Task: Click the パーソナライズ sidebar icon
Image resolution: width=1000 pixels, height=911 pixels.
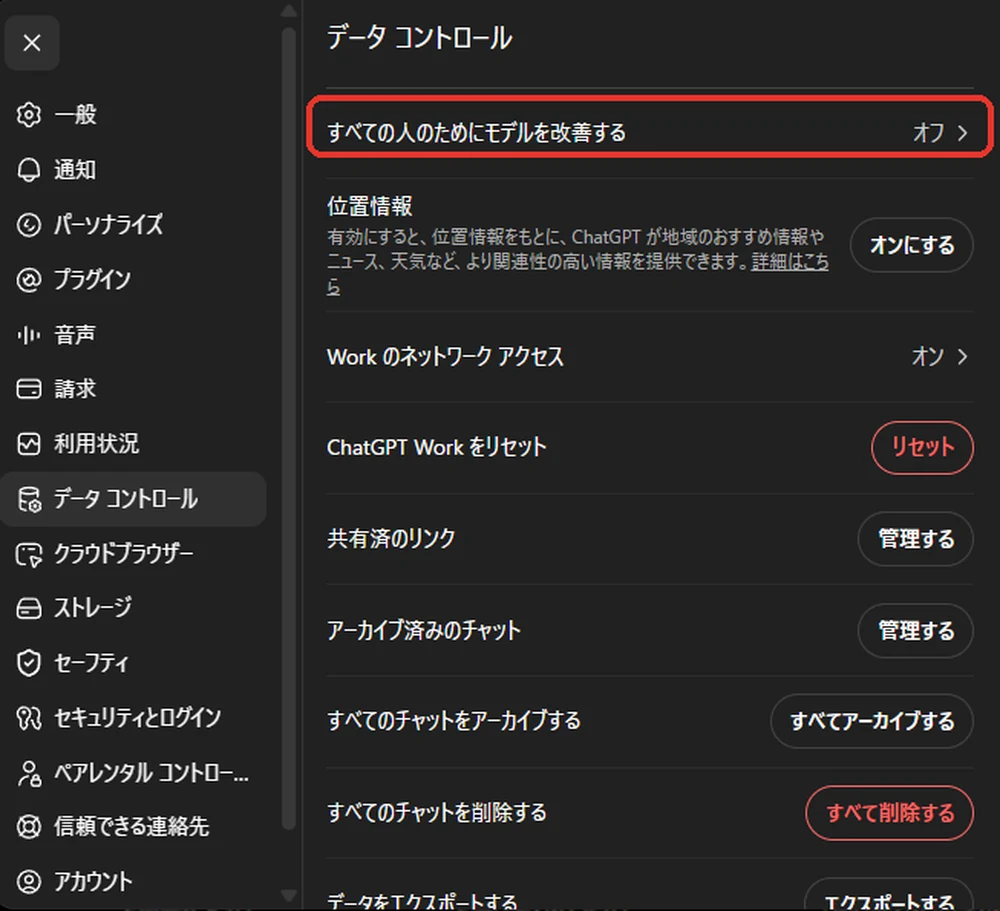Action: click(29, 225)
